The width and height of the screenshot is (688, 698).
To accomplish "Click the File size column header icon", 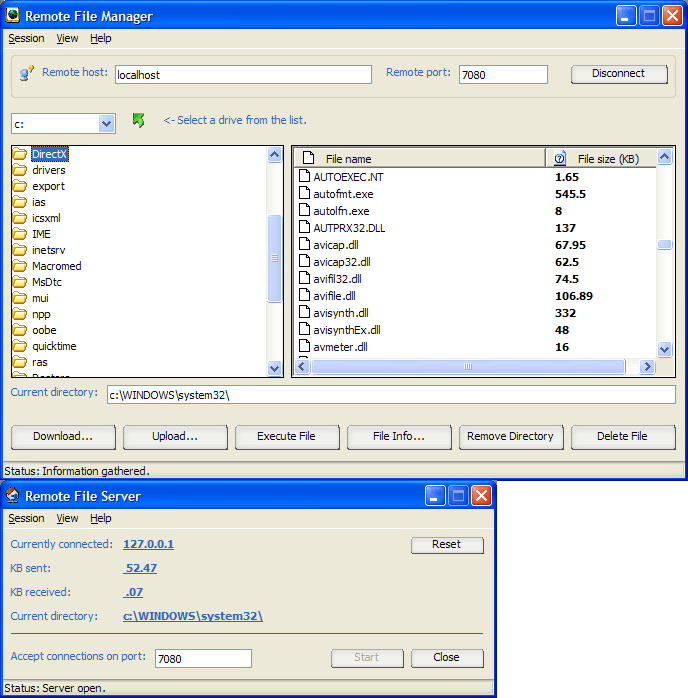I will tap(560, 158).
